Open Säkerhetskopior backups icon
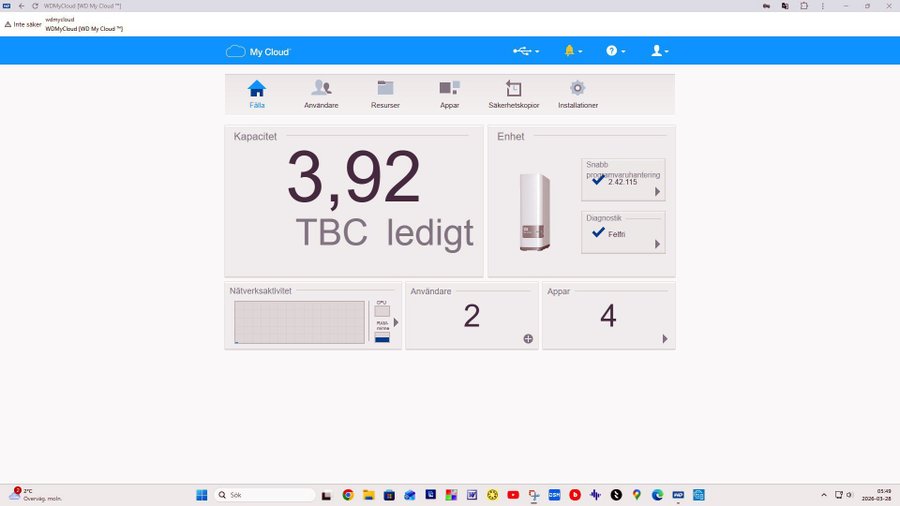This screenshot has width=900, height=506. point(513,88)
